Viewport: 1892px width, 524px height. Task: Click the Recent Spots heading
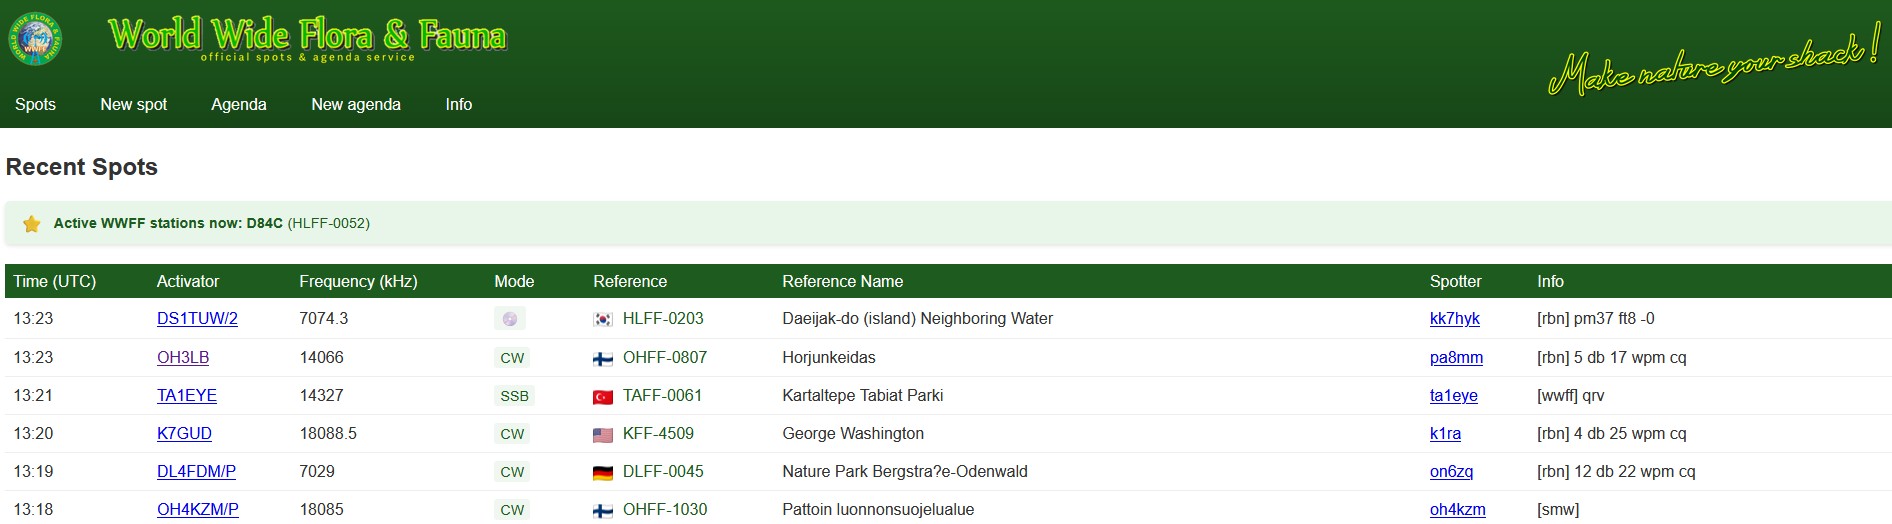[x=82, y=167]
